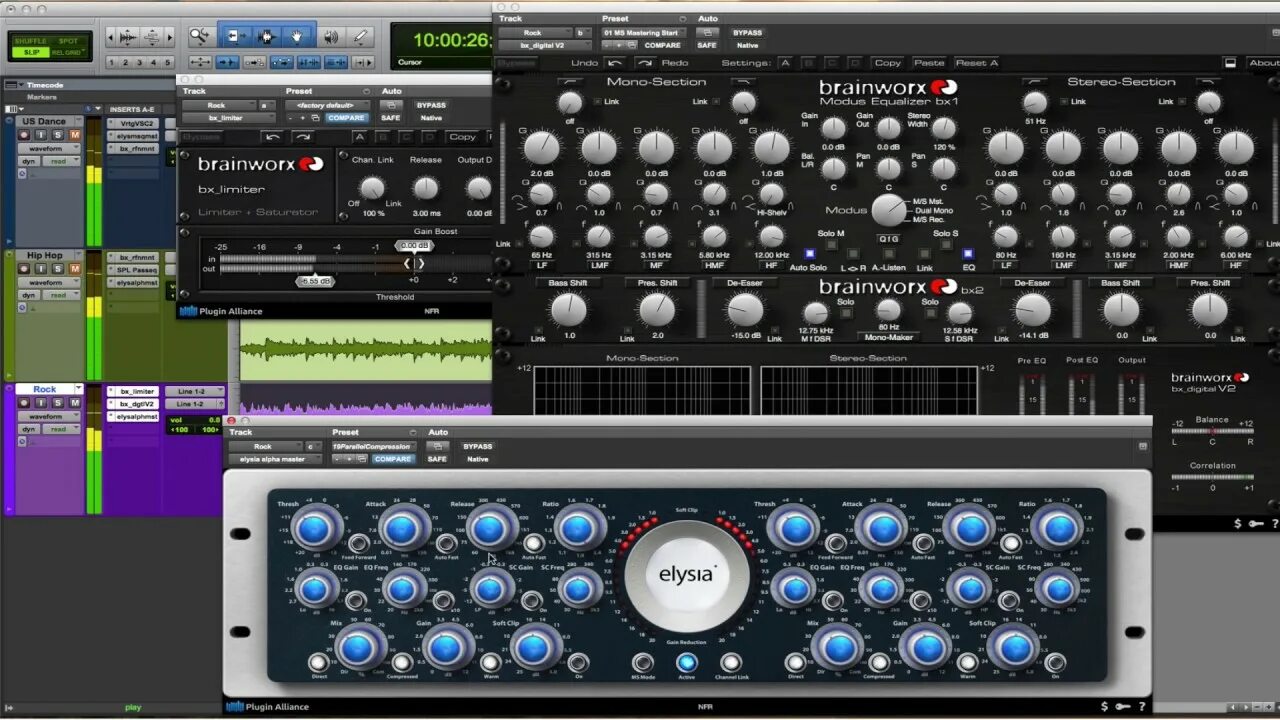1280x720 pixels.
Task: Click Paste in bx_digital V2 settings
Action: (x=928, y=63)
